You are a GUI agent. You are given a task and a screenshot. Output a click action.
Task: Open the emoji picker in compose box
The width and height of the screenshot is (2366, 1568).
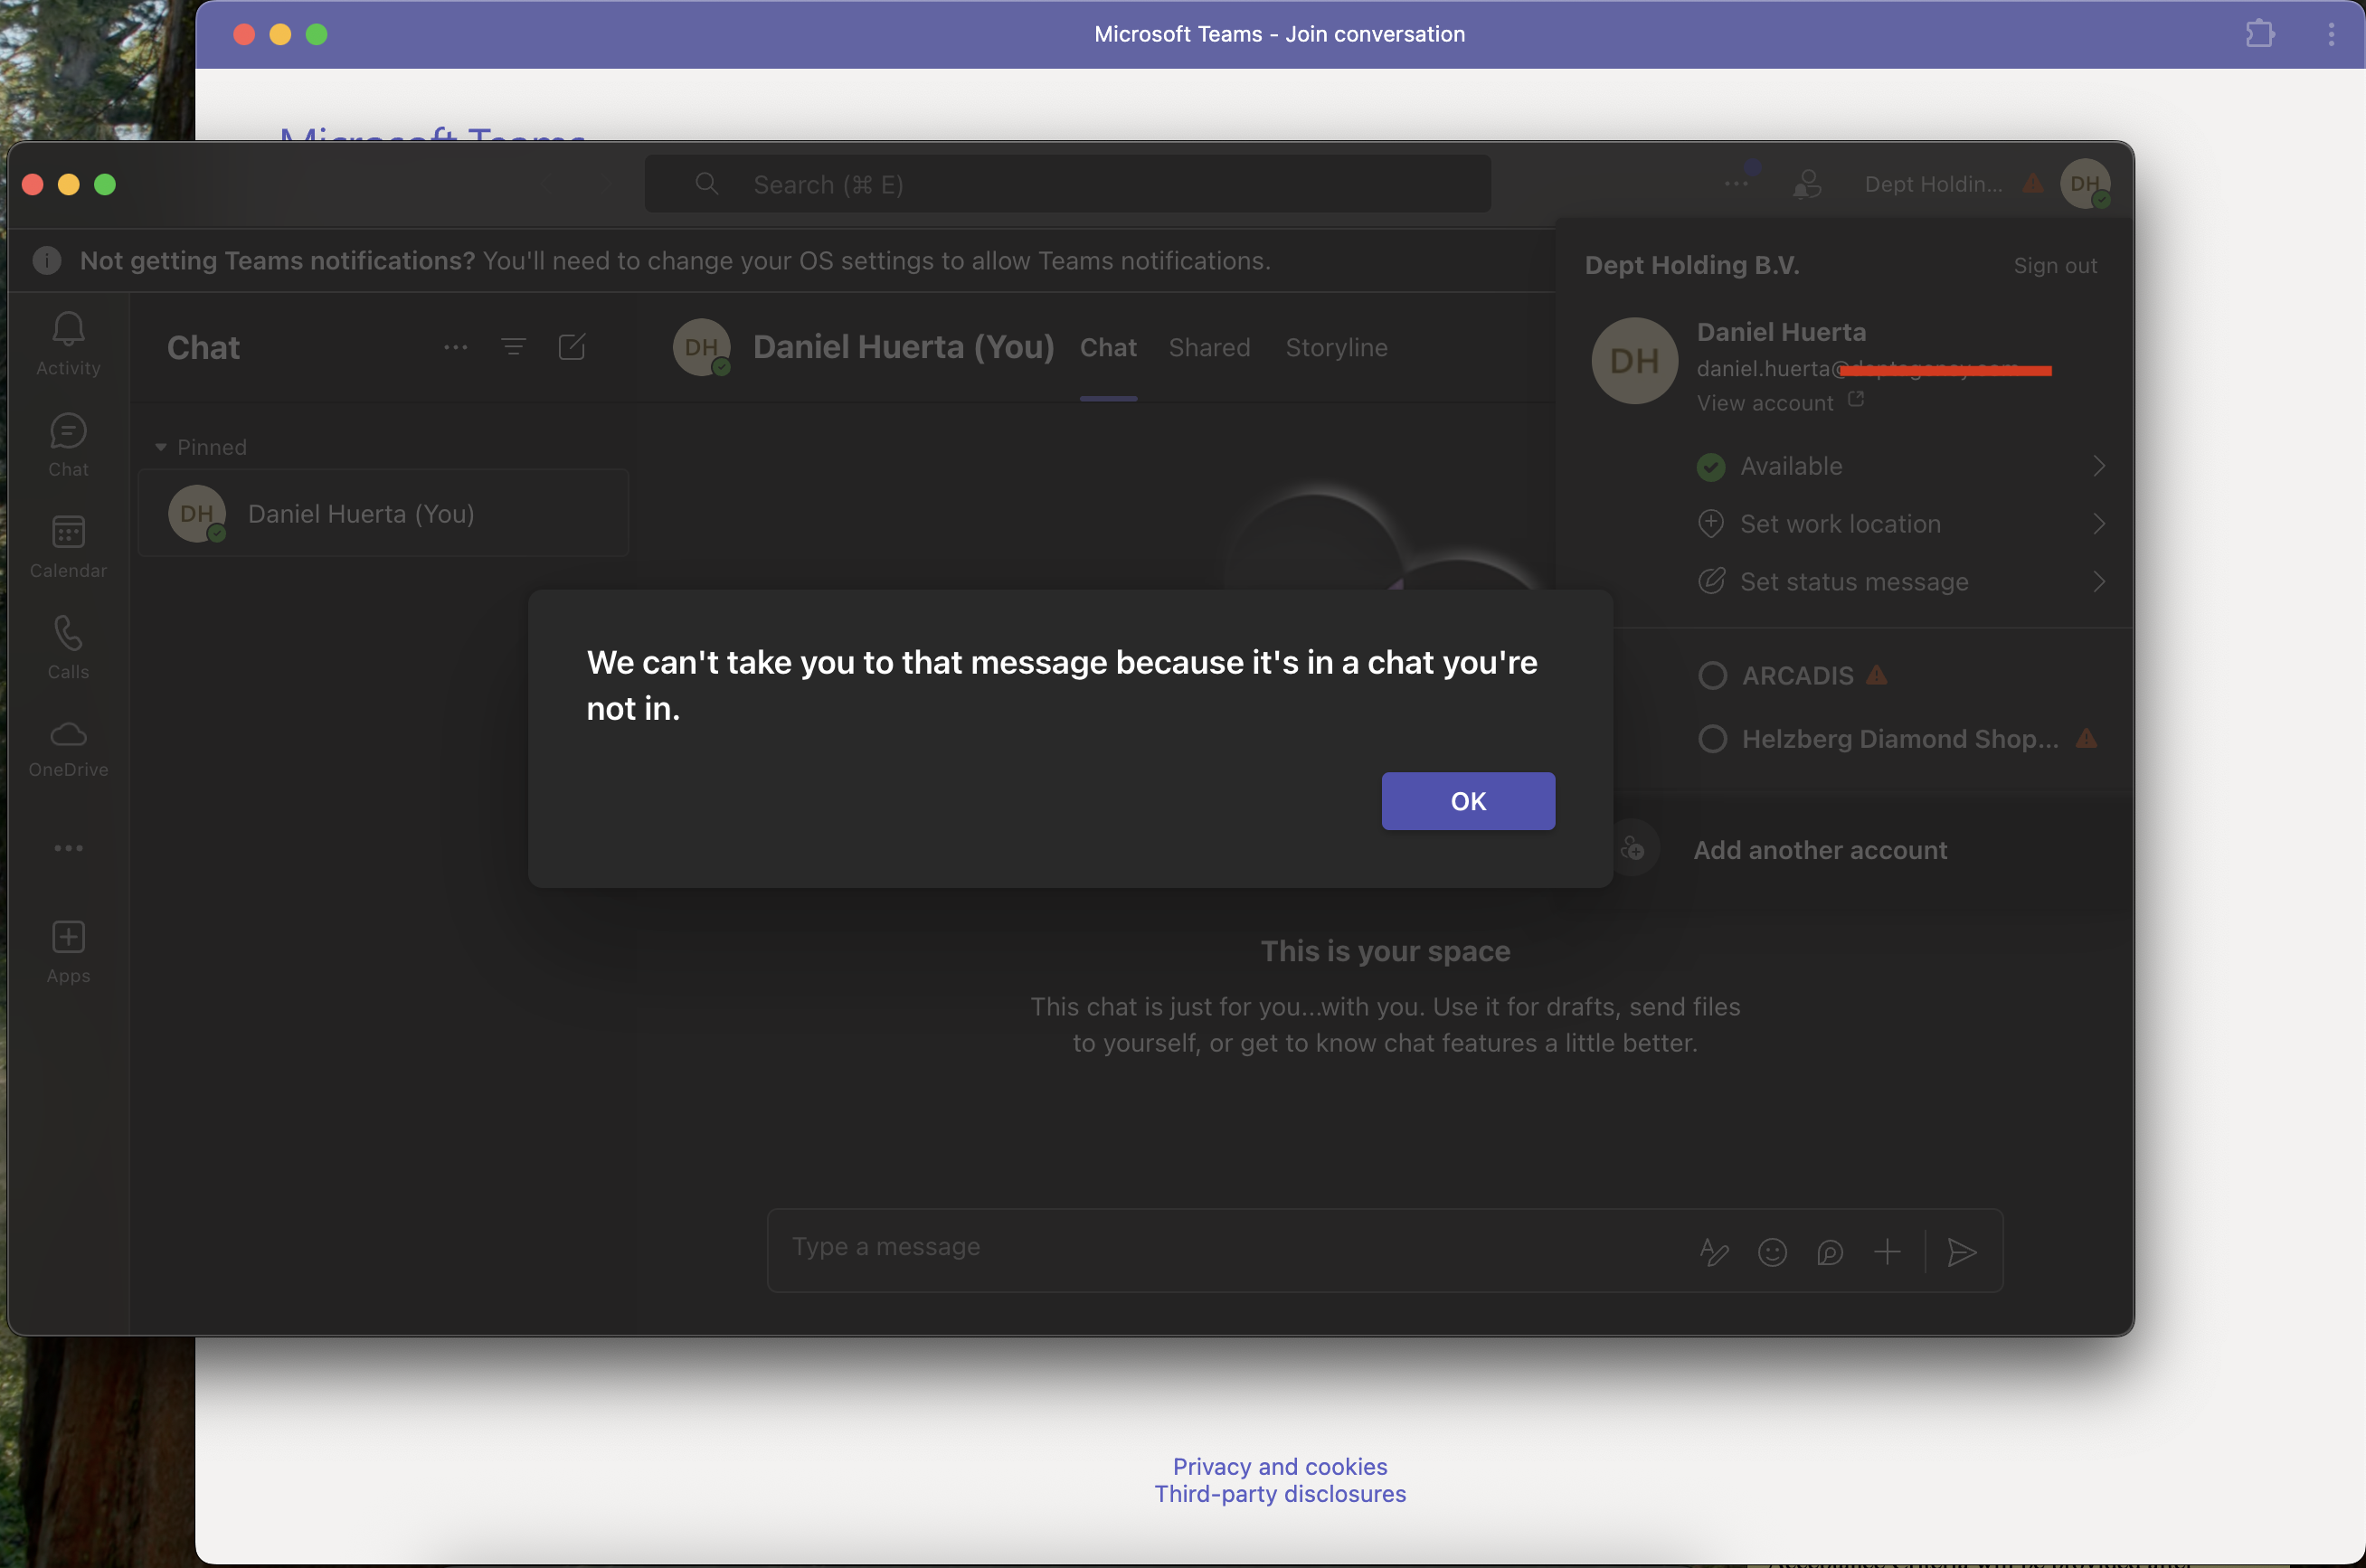click(x=1772, y=1252)
